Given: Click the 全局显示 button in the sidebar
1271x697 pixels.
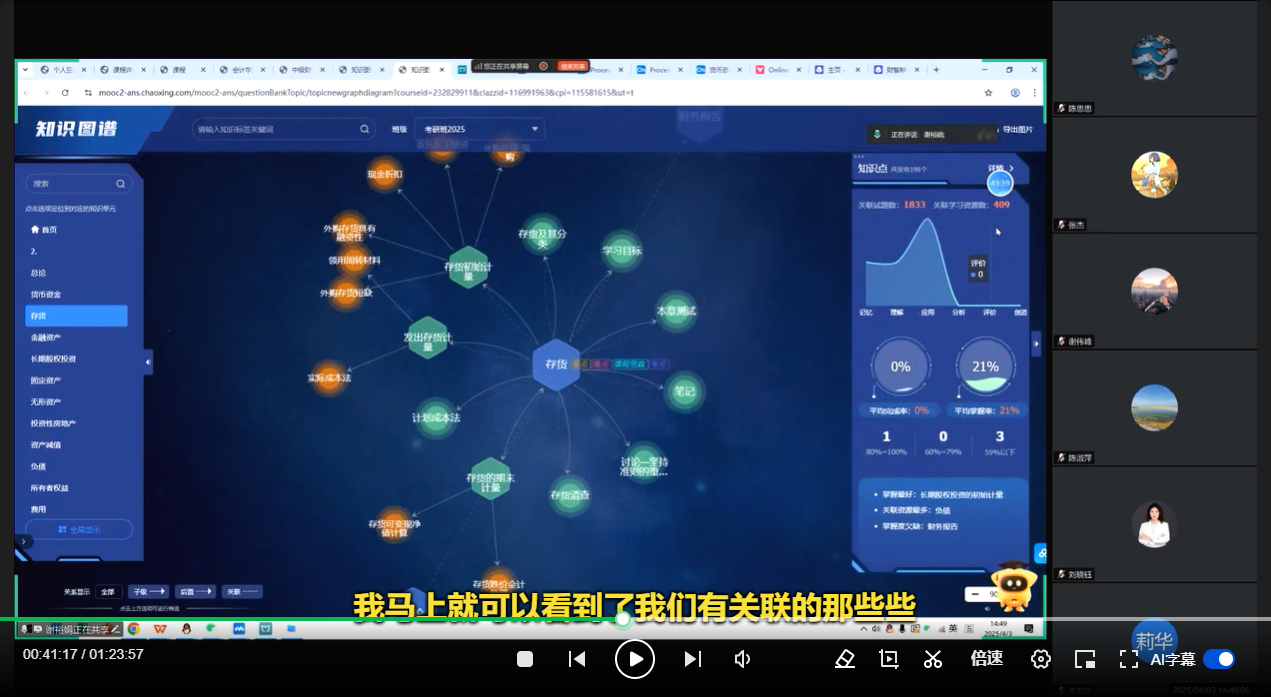Looking at the screenshot, I should pos(78,528).
